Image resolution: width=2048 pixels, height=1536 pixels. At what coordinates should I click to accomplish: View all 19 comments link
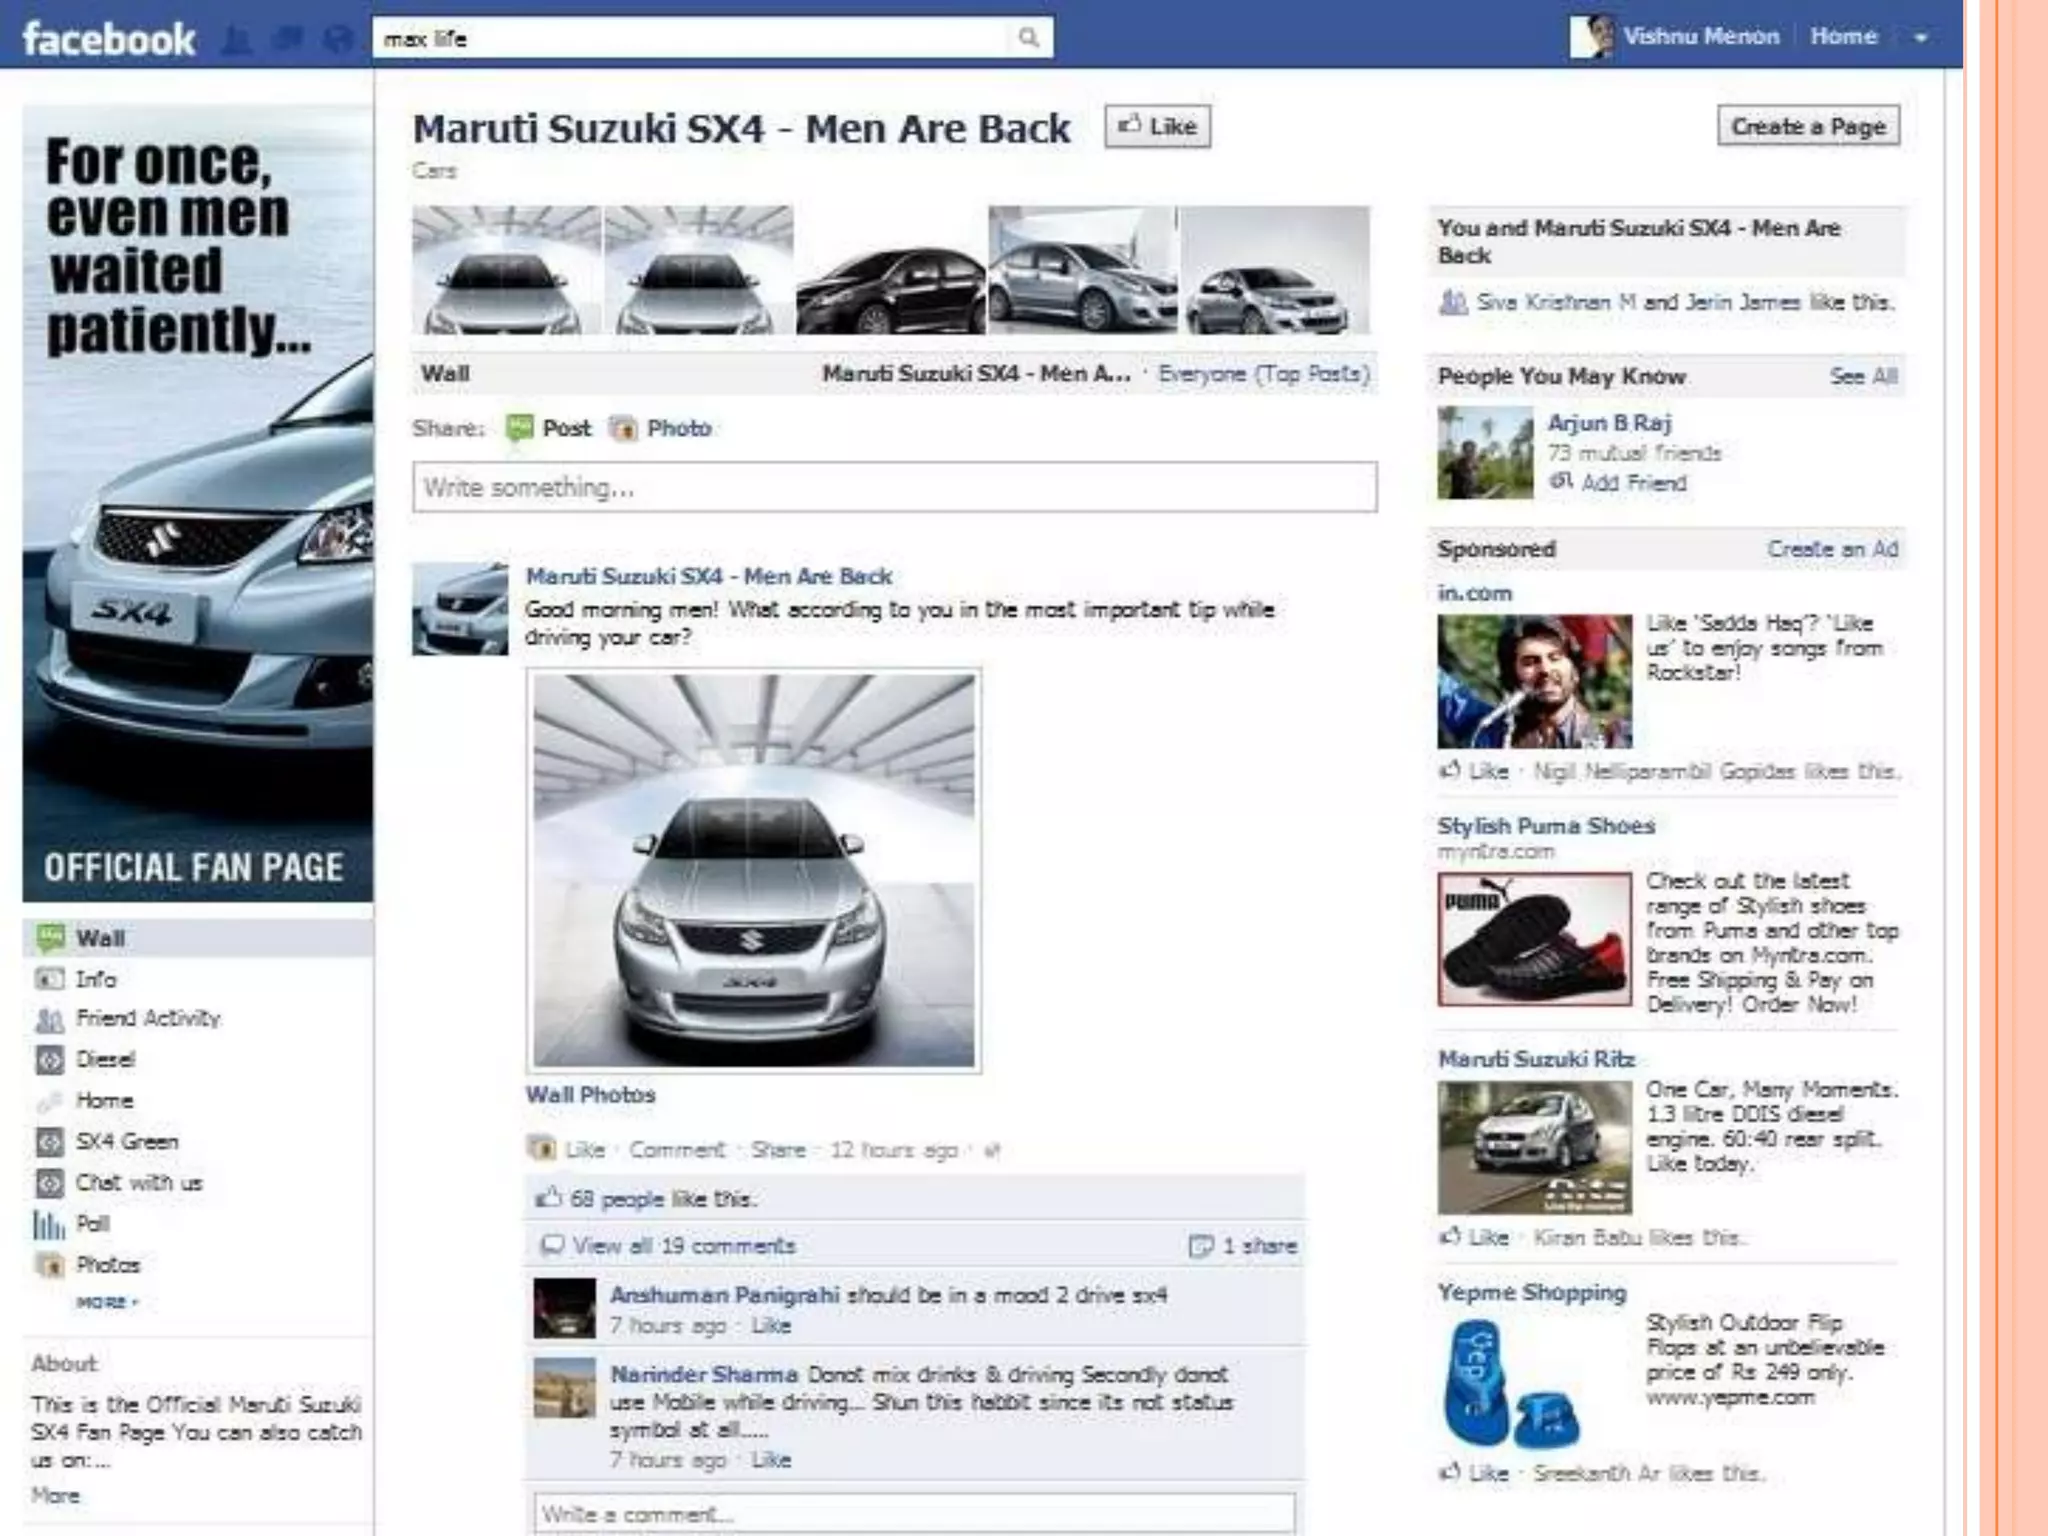pos(683,1246)
